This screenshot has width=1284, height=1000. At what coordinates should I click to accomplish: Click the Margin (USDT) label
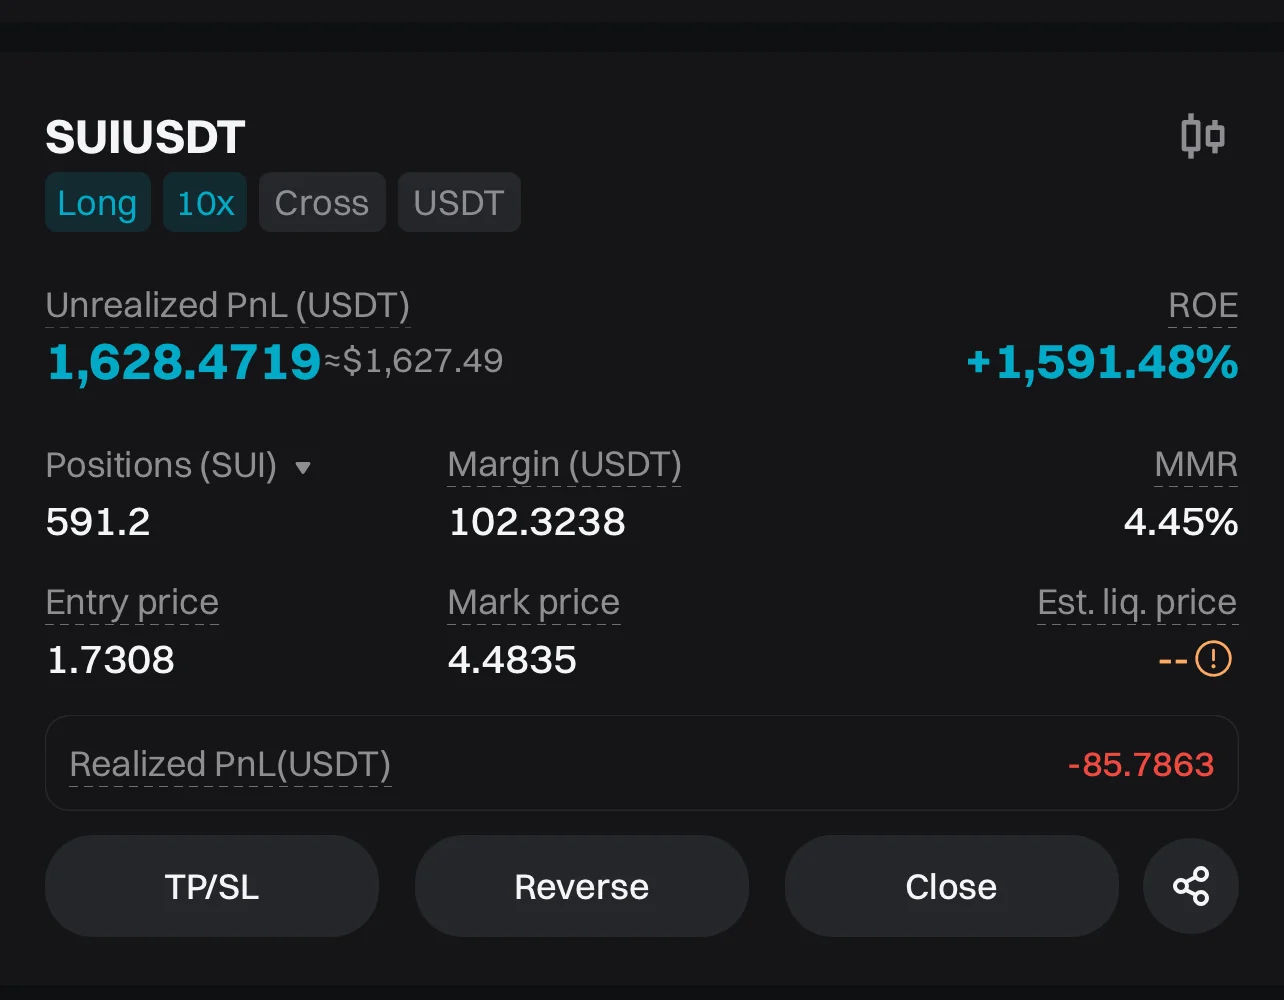pos(564,465)
